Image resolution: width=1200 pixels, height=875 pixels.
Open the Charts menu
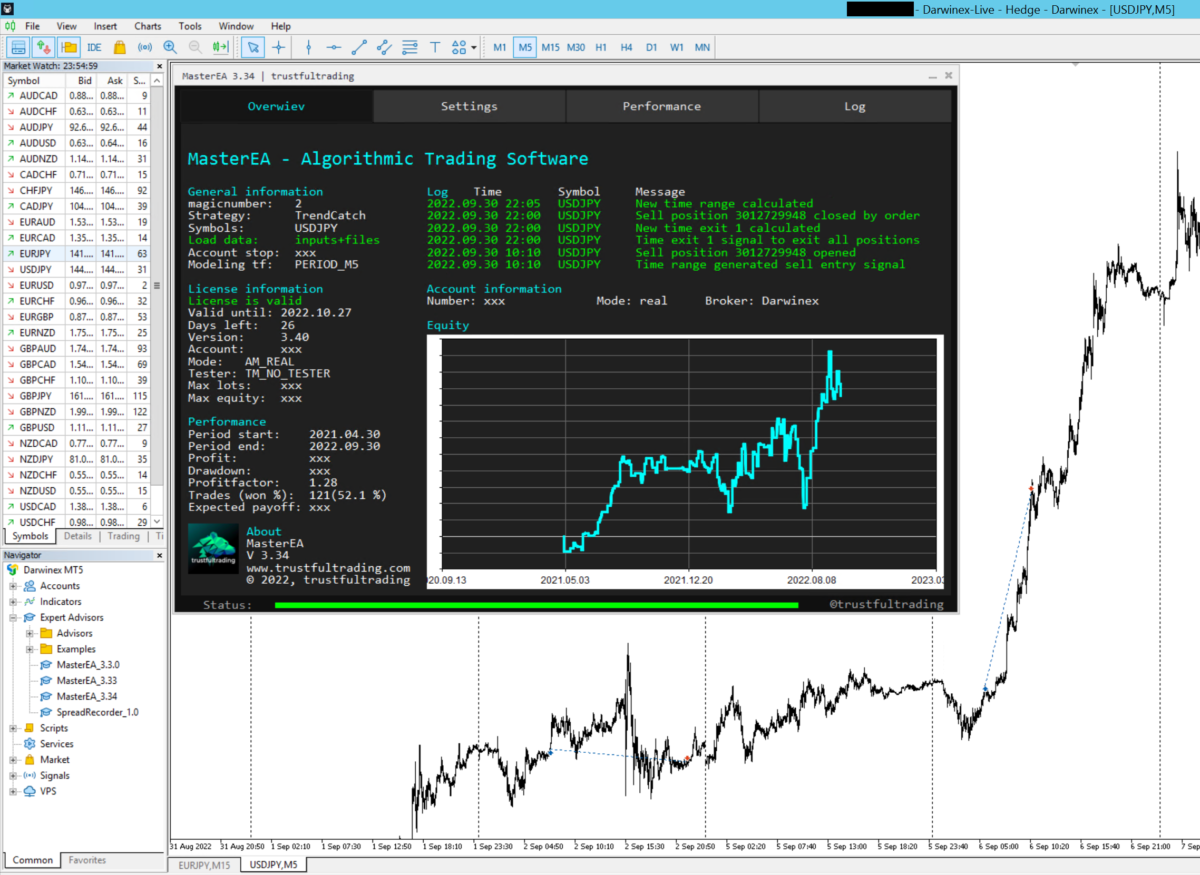(148, 26)
